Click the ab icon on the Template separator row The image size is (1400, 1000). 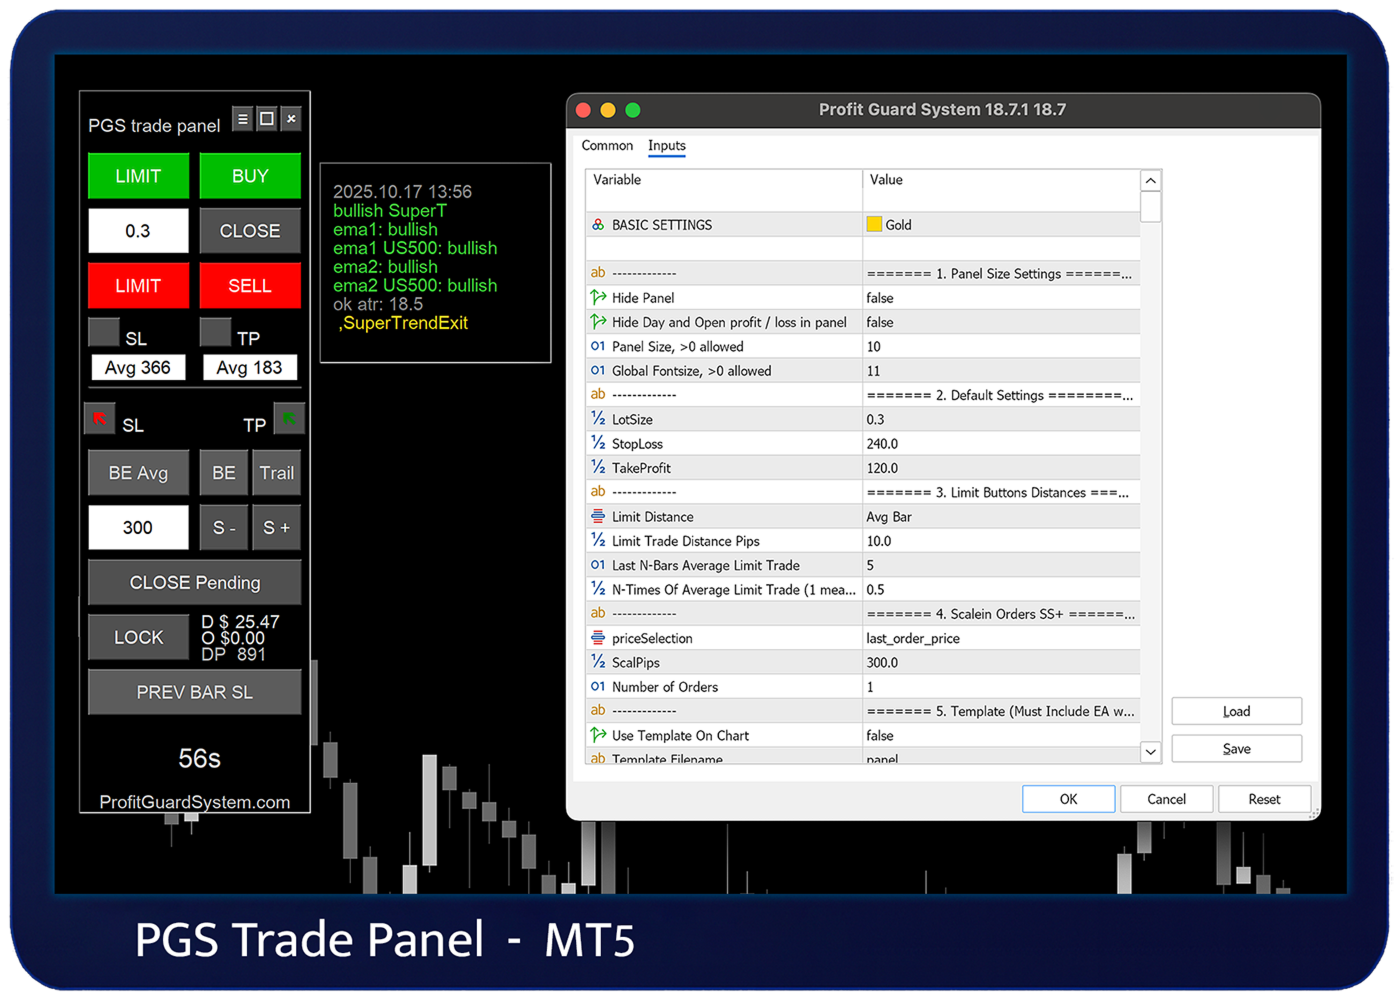tap(598, 711)
